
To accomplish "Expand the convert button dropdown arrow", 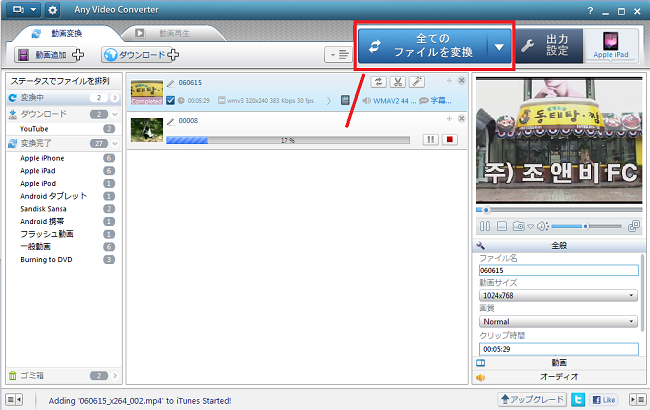I will click(499, 47).
